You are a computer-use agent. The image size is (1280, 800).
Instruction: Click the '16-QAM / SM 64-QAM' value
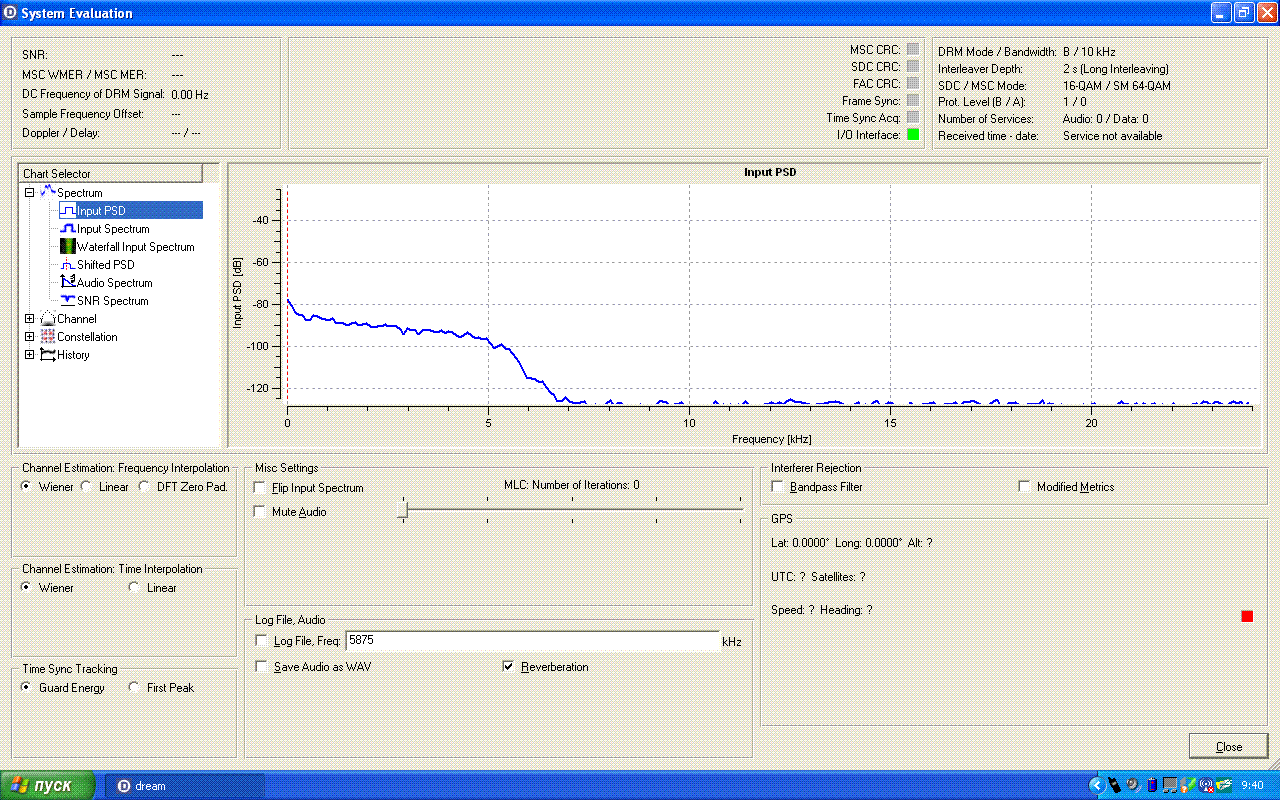tap(1117, 86)
